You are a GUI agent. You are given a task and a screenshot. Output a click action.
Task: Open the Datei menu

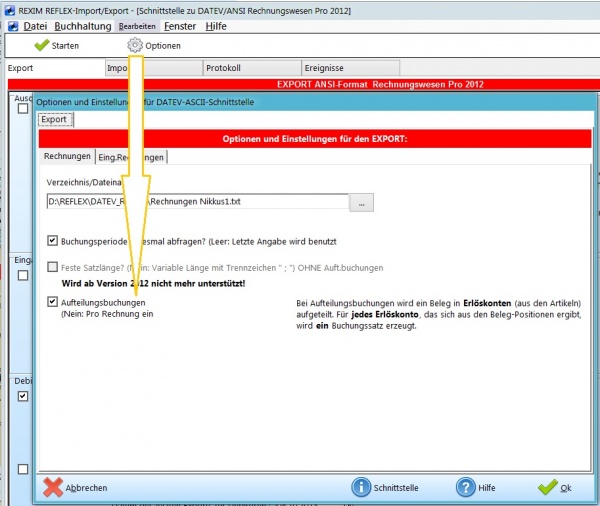click(x=35, y=26)
